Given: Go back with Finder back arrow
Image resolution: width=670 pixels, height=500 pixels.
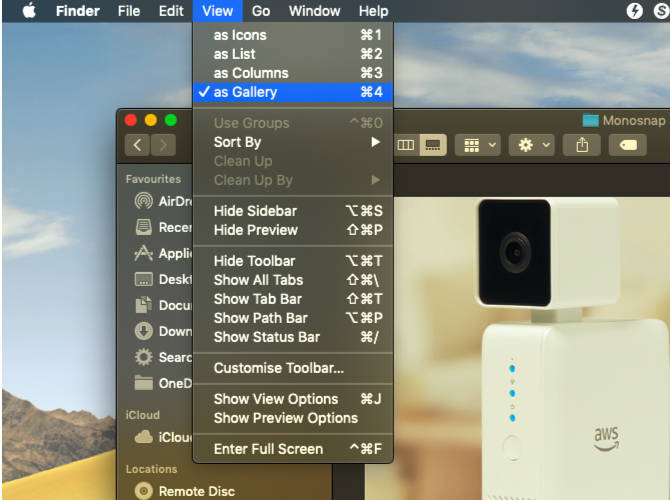Looking at the screenshot, I should click(x=137, y=145).
